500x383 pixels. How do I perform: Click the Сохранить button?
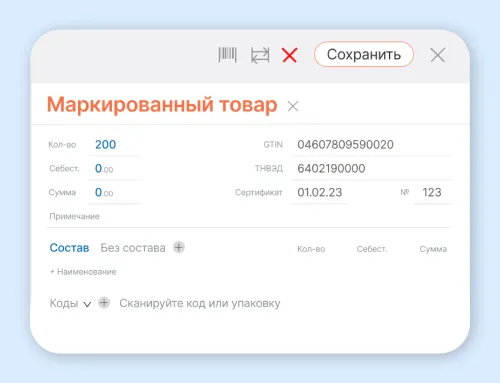point(364,54)
